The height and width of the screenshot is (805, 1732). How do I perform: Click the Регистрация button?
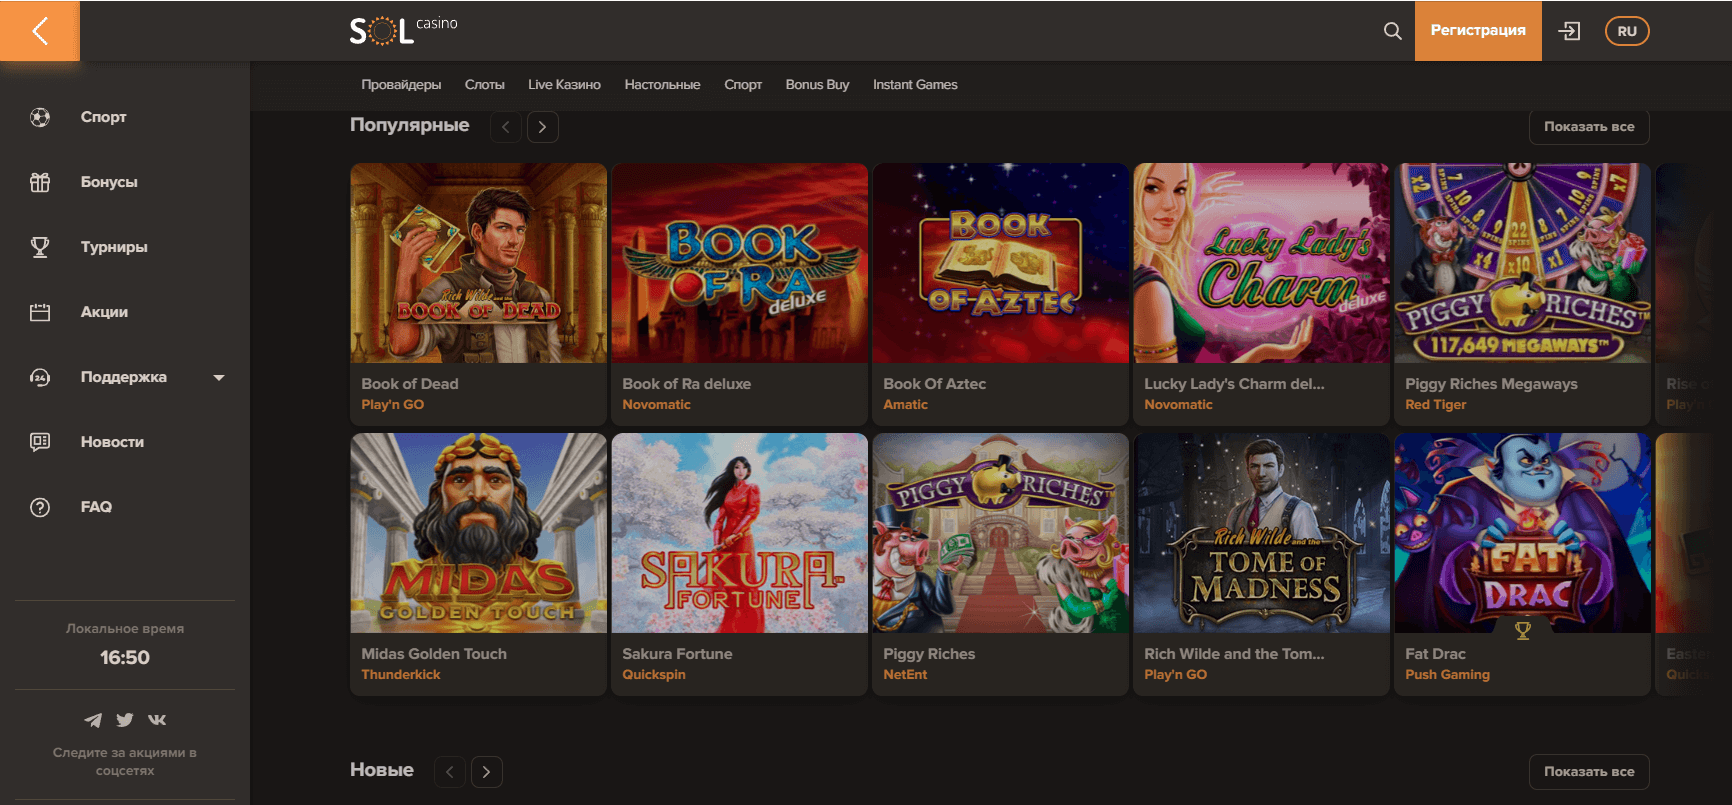click(x=1478, y=31)
